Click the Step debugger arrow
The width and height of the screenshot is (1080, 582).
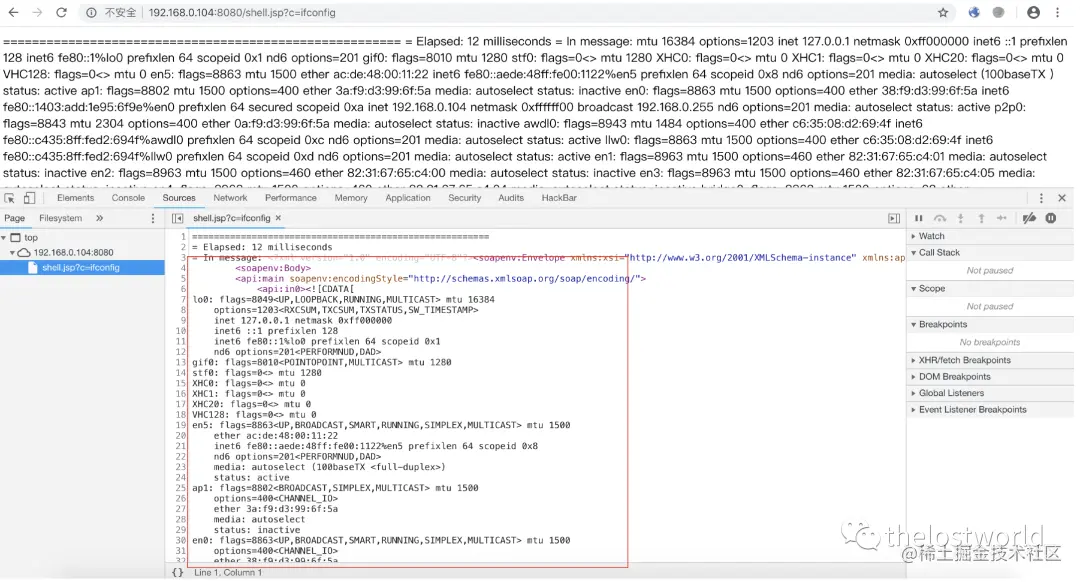1001,218
